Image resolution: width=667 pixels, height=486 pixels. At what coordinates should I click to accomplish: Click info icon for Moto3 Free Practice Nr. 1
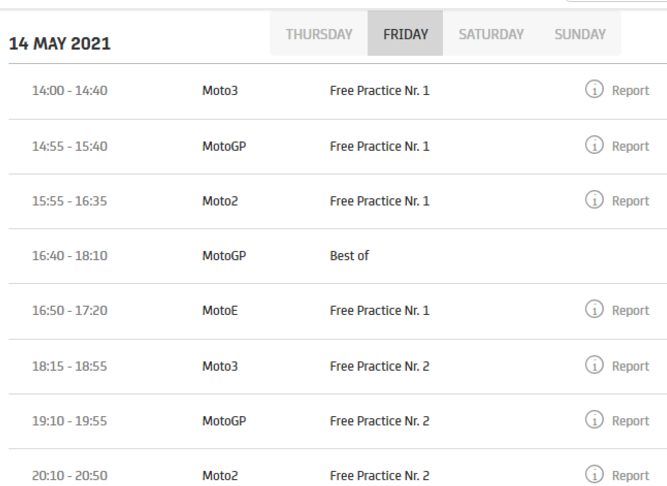click(593, 91)
